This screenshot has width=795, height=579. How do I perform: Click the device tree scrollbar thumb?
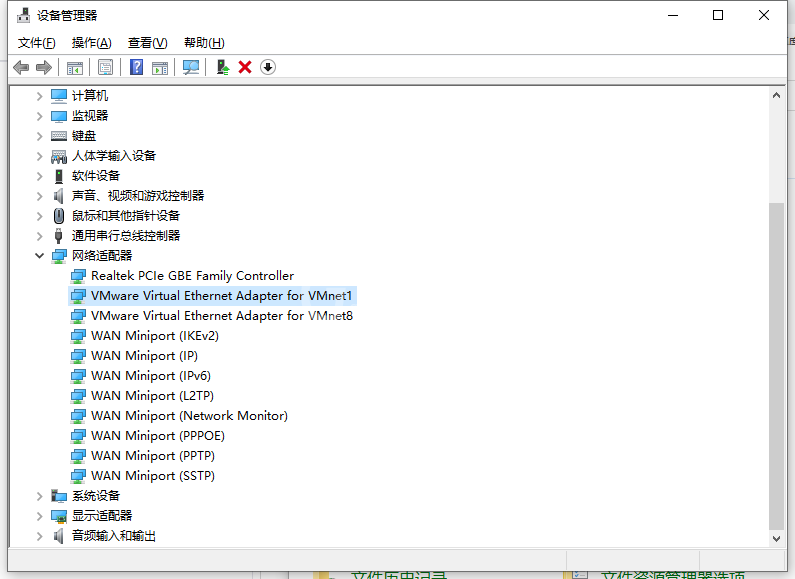coord(776,366)
